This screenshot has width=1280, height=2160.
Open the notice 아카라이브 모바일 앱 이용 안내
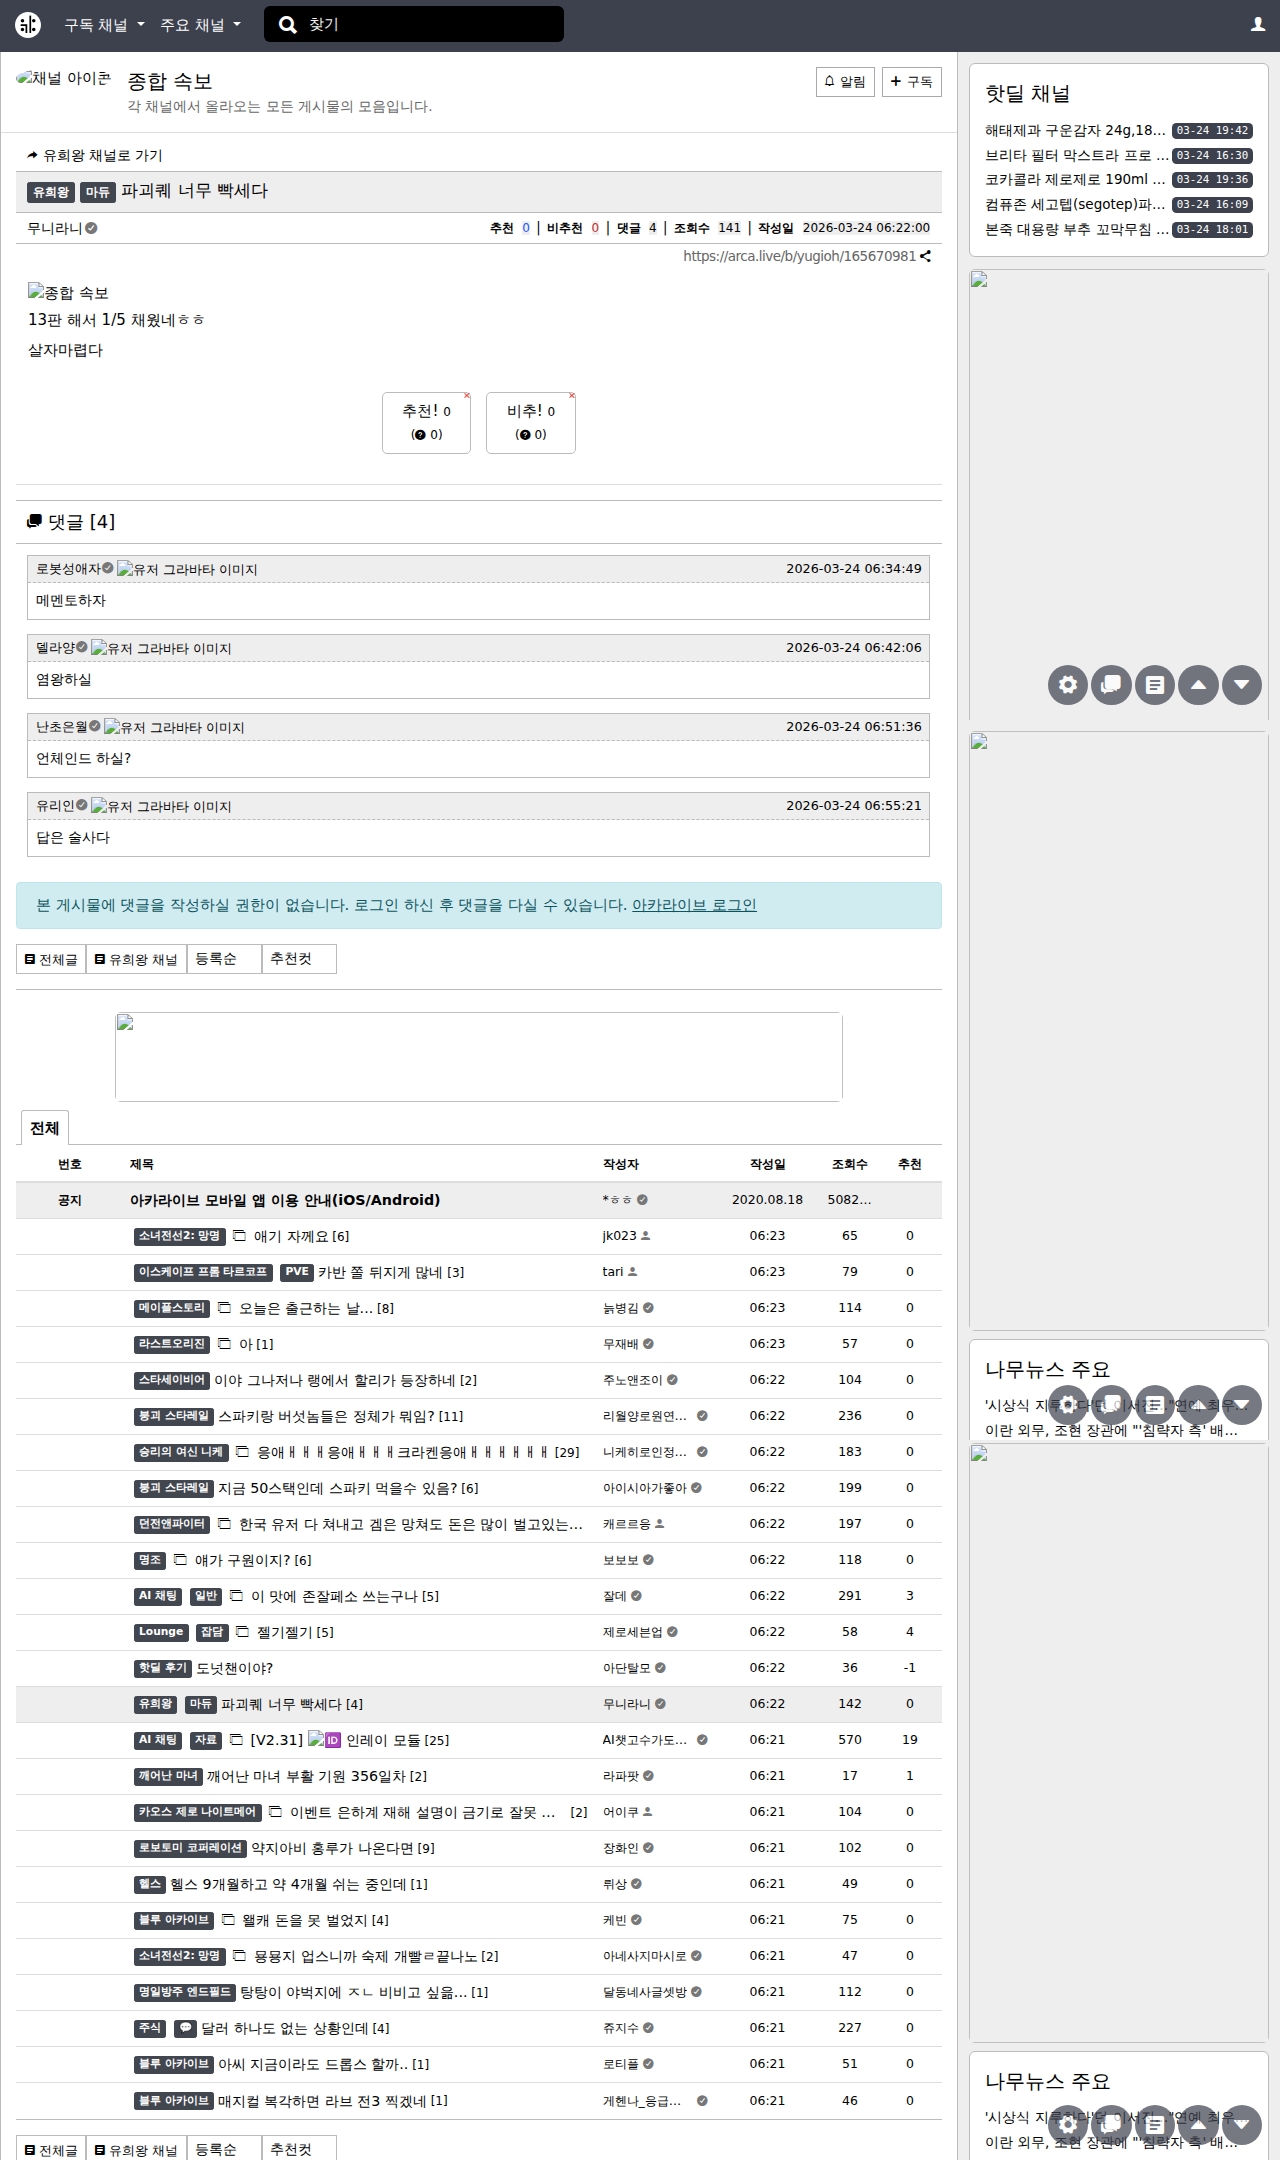285,1200
